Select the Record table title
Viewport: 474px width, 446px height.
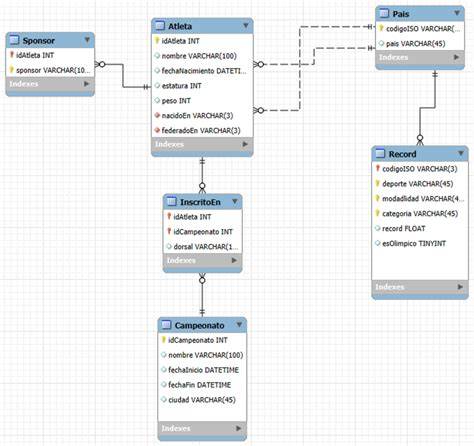pos(402,154)
